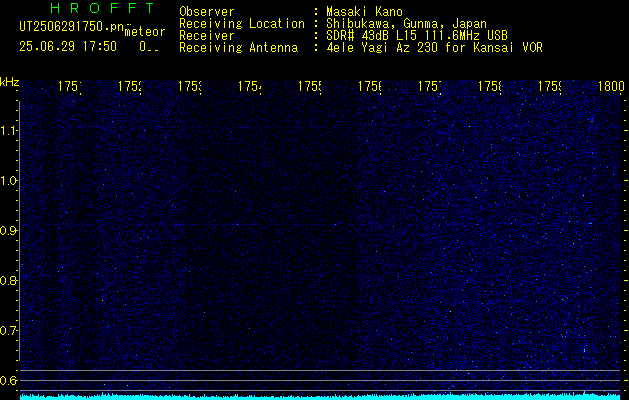The width and height of the screenshot is (629, 400).
Task: Click the cyan signal level strip at the bottom
Action: tap(320, 396)
